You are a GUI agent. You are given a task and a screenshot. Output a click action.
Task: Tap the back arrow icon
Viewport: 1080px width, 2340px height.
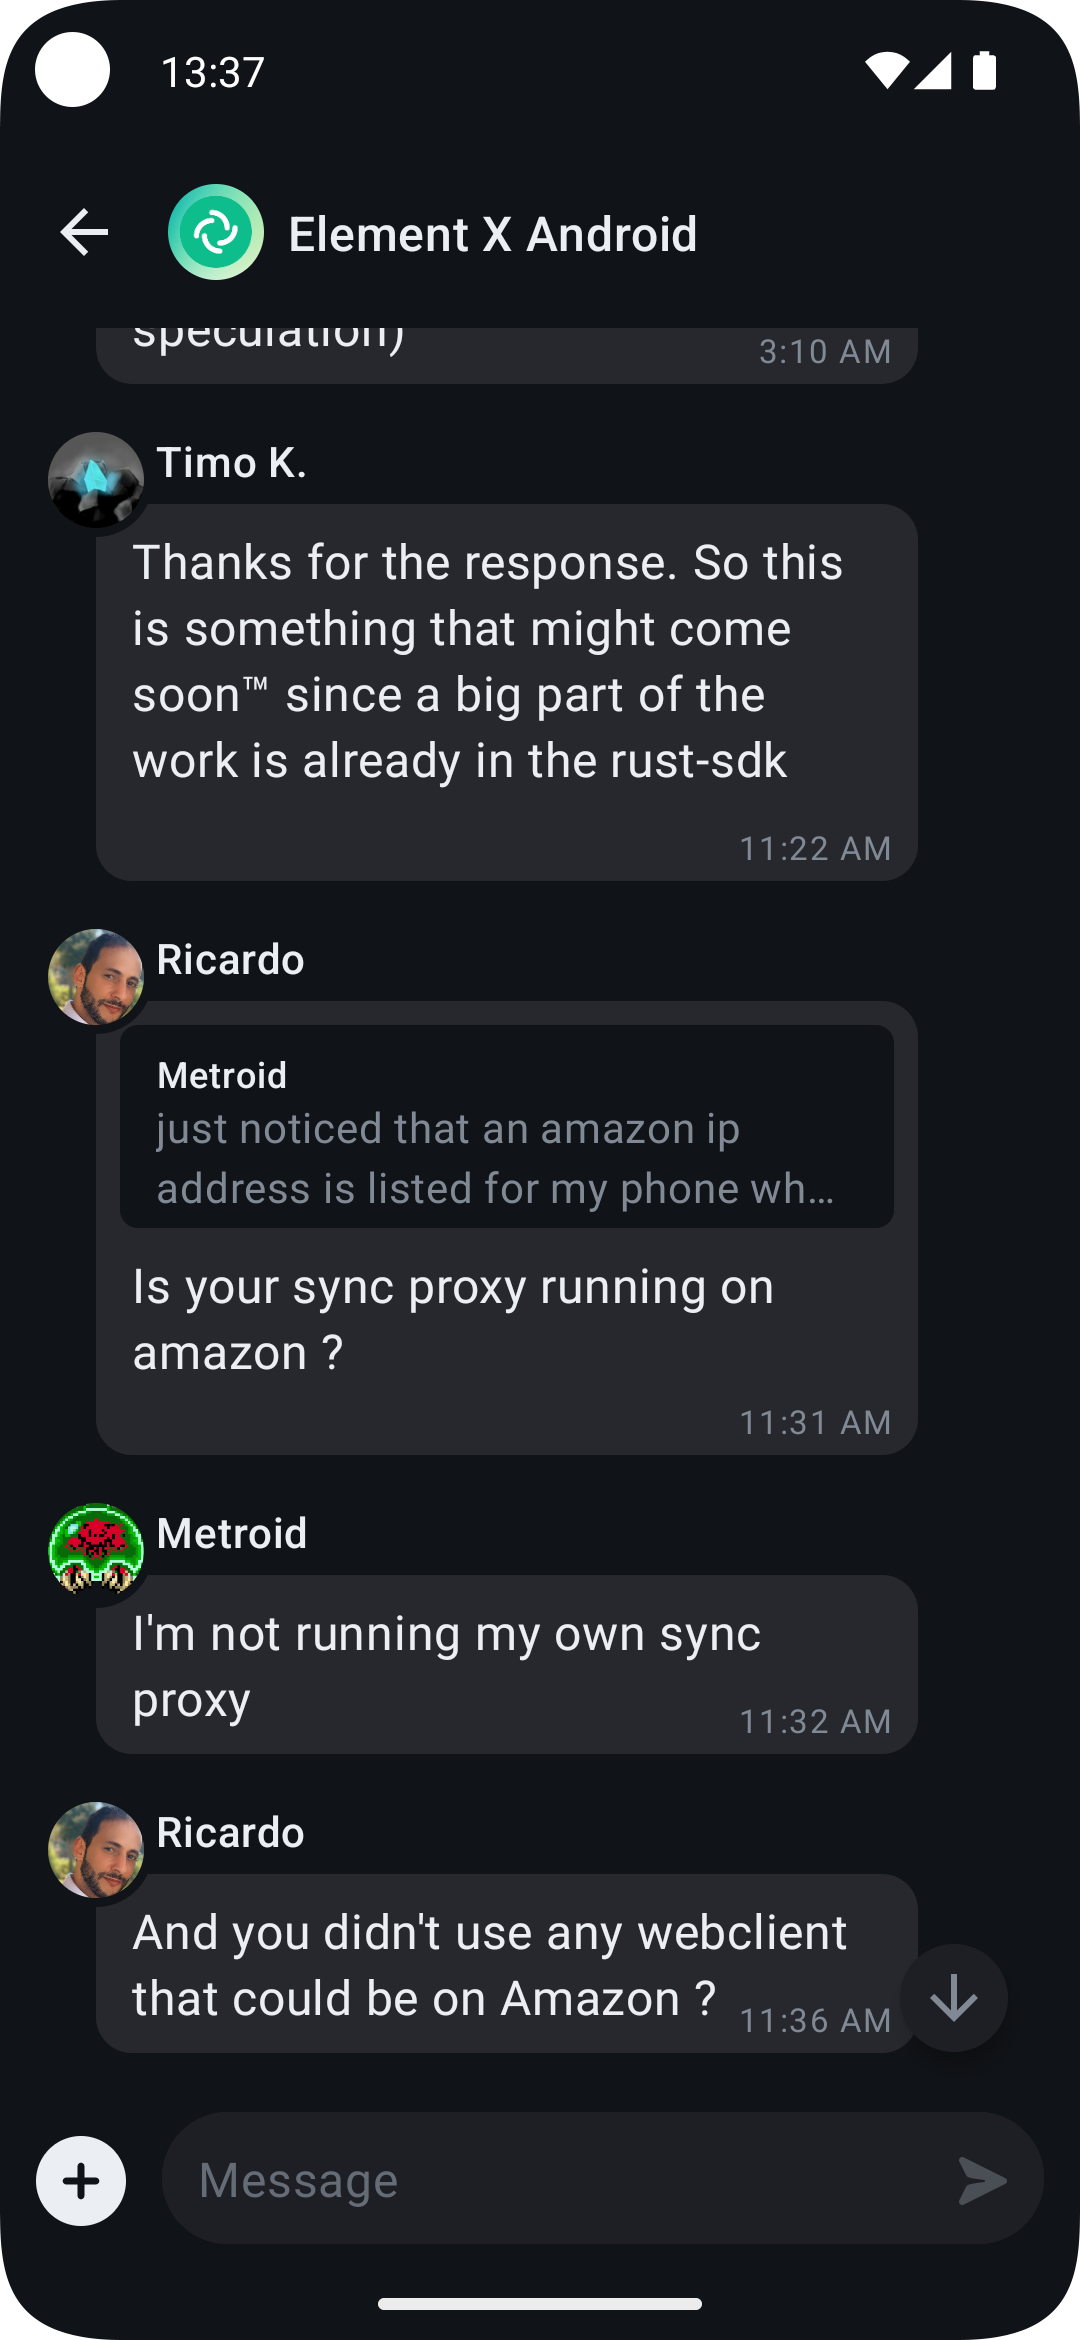(84, 233)
